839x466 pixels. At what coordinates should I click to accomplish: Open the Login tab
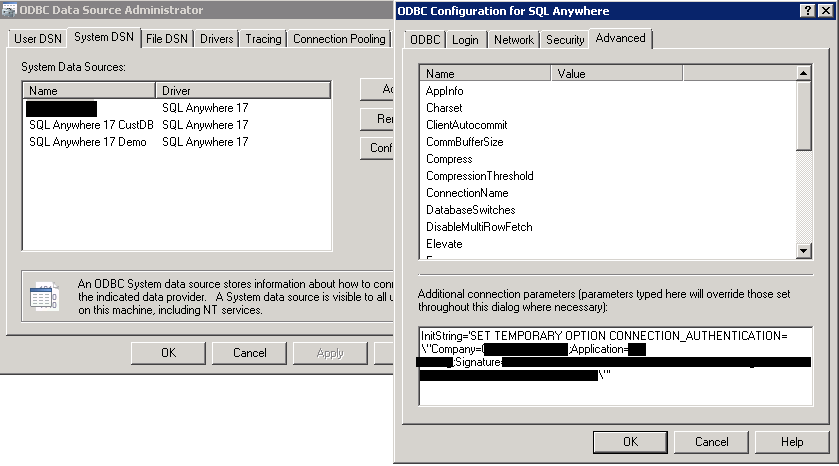[465, 40]
